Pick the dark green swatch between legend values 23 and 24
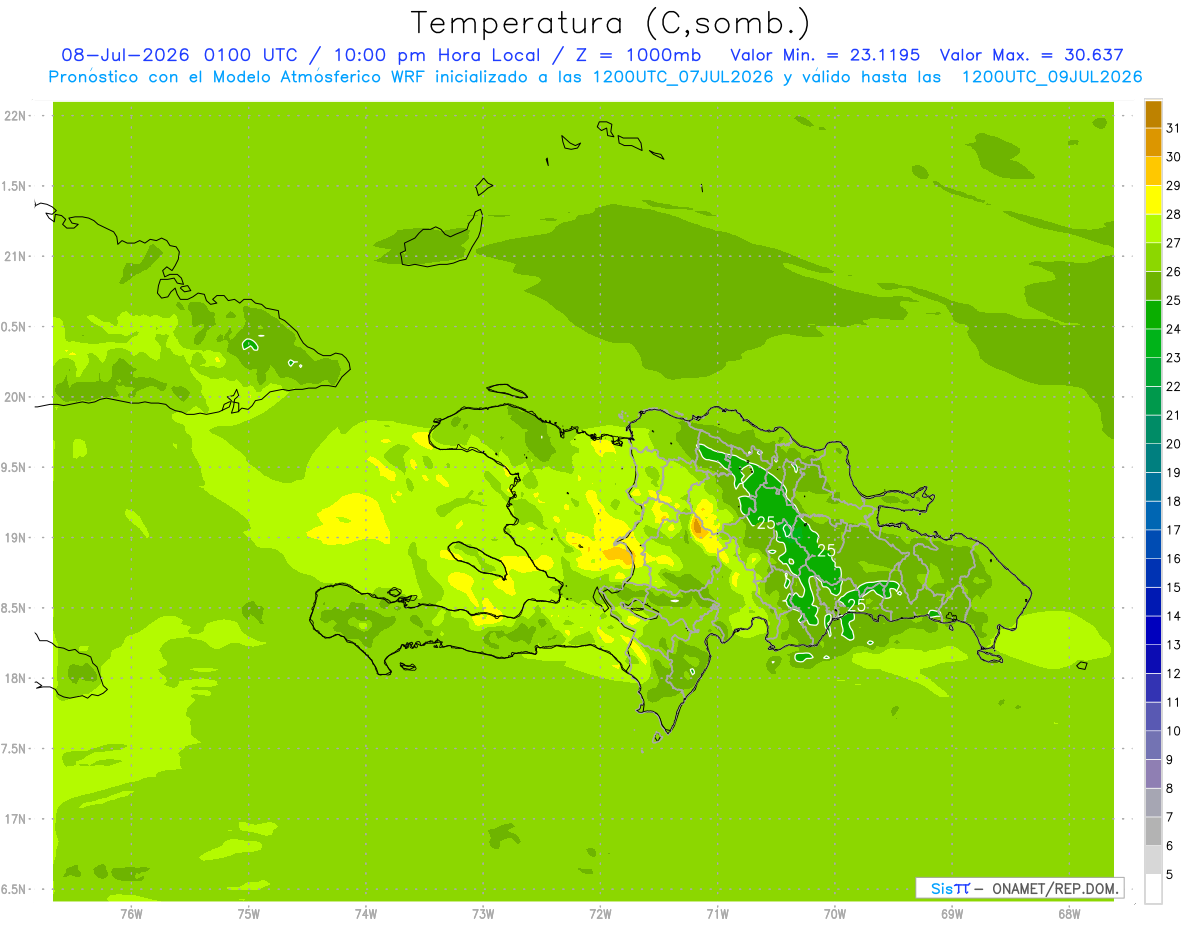This screenshot has width=1200, height=927. pyautogui.click(x=1153, y=343)
